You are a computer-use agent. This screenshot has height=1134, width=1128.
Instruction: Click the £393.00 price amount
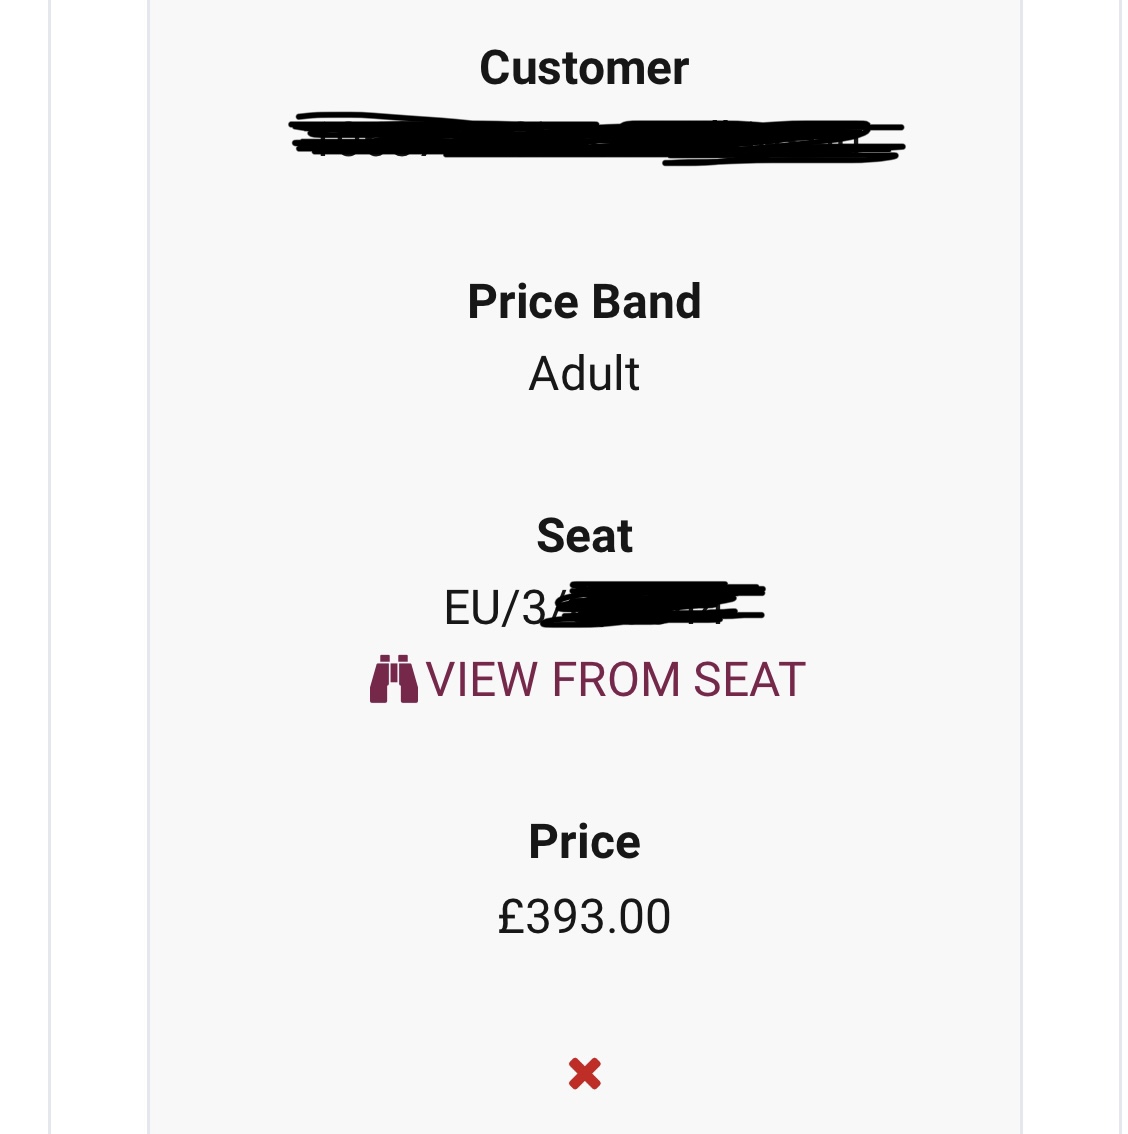coord(584,916)
